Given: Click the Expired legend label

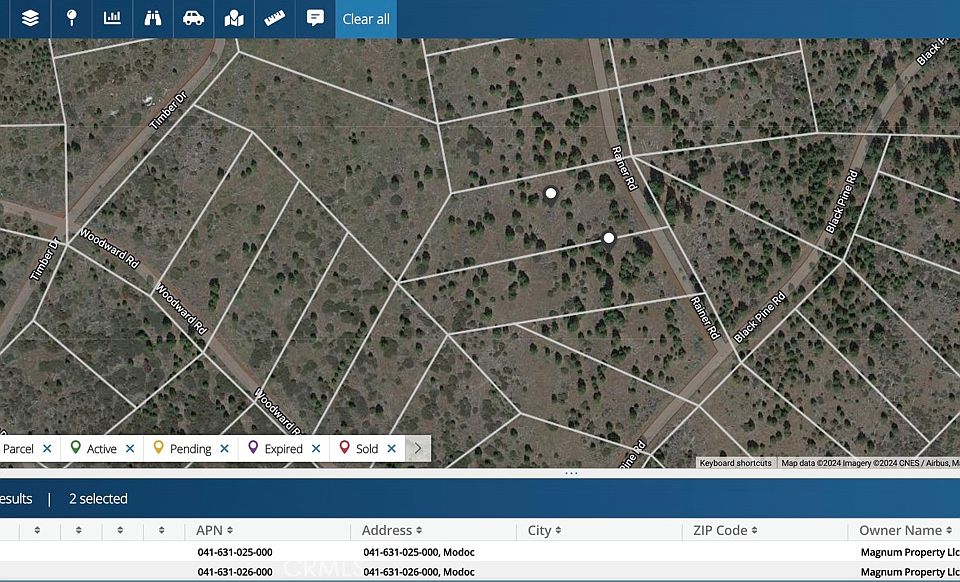Looking at the screenshot, I should coord(283,449).
